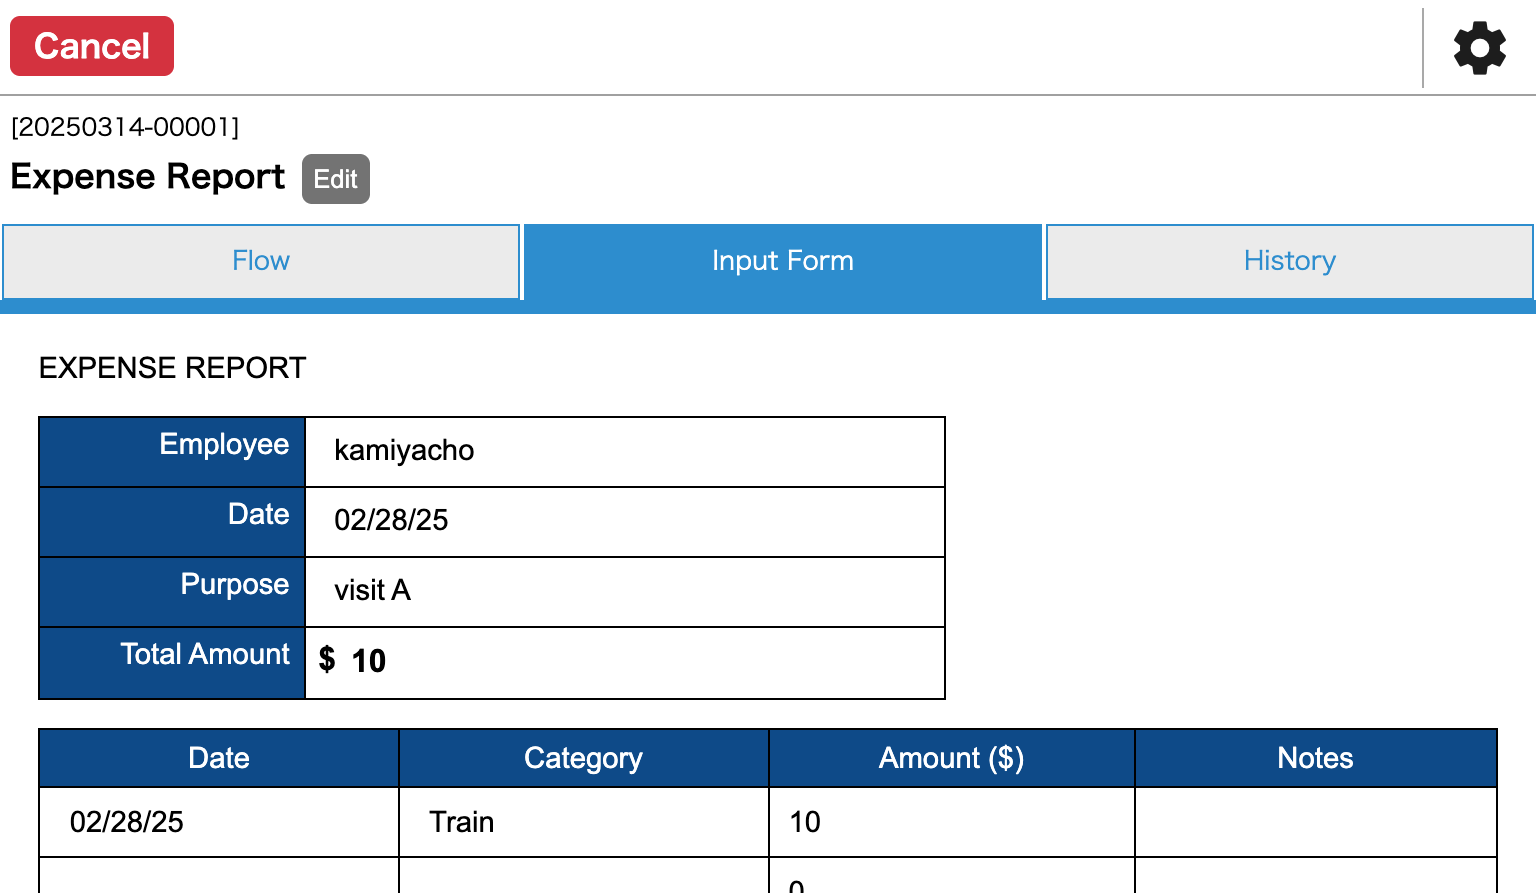Click the Edit button beside Expense Report
Screen dimensions: 1536x893
(x=336, y=179)
